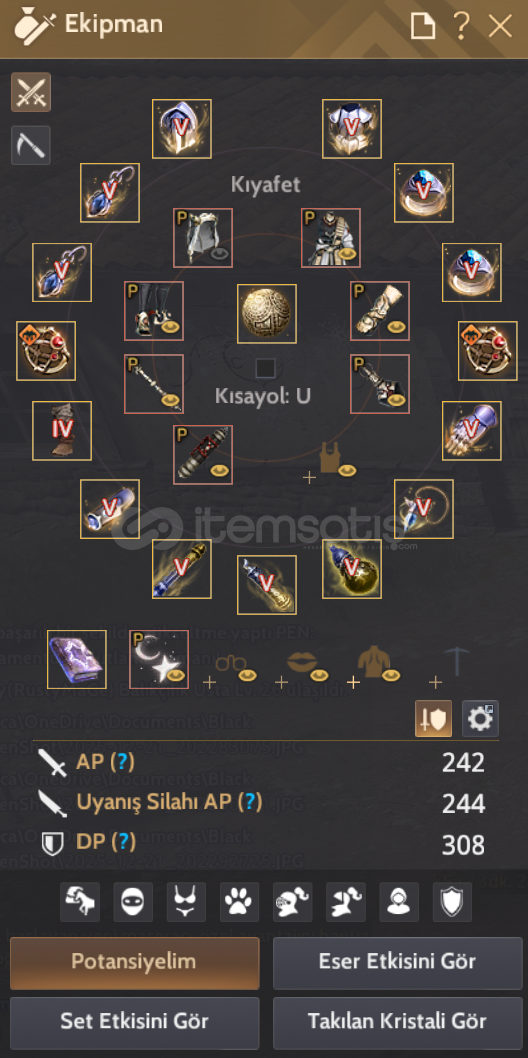528x1058 pixels.
Task: Select the crossed swords combat gear tab
Action: point(31,92)
